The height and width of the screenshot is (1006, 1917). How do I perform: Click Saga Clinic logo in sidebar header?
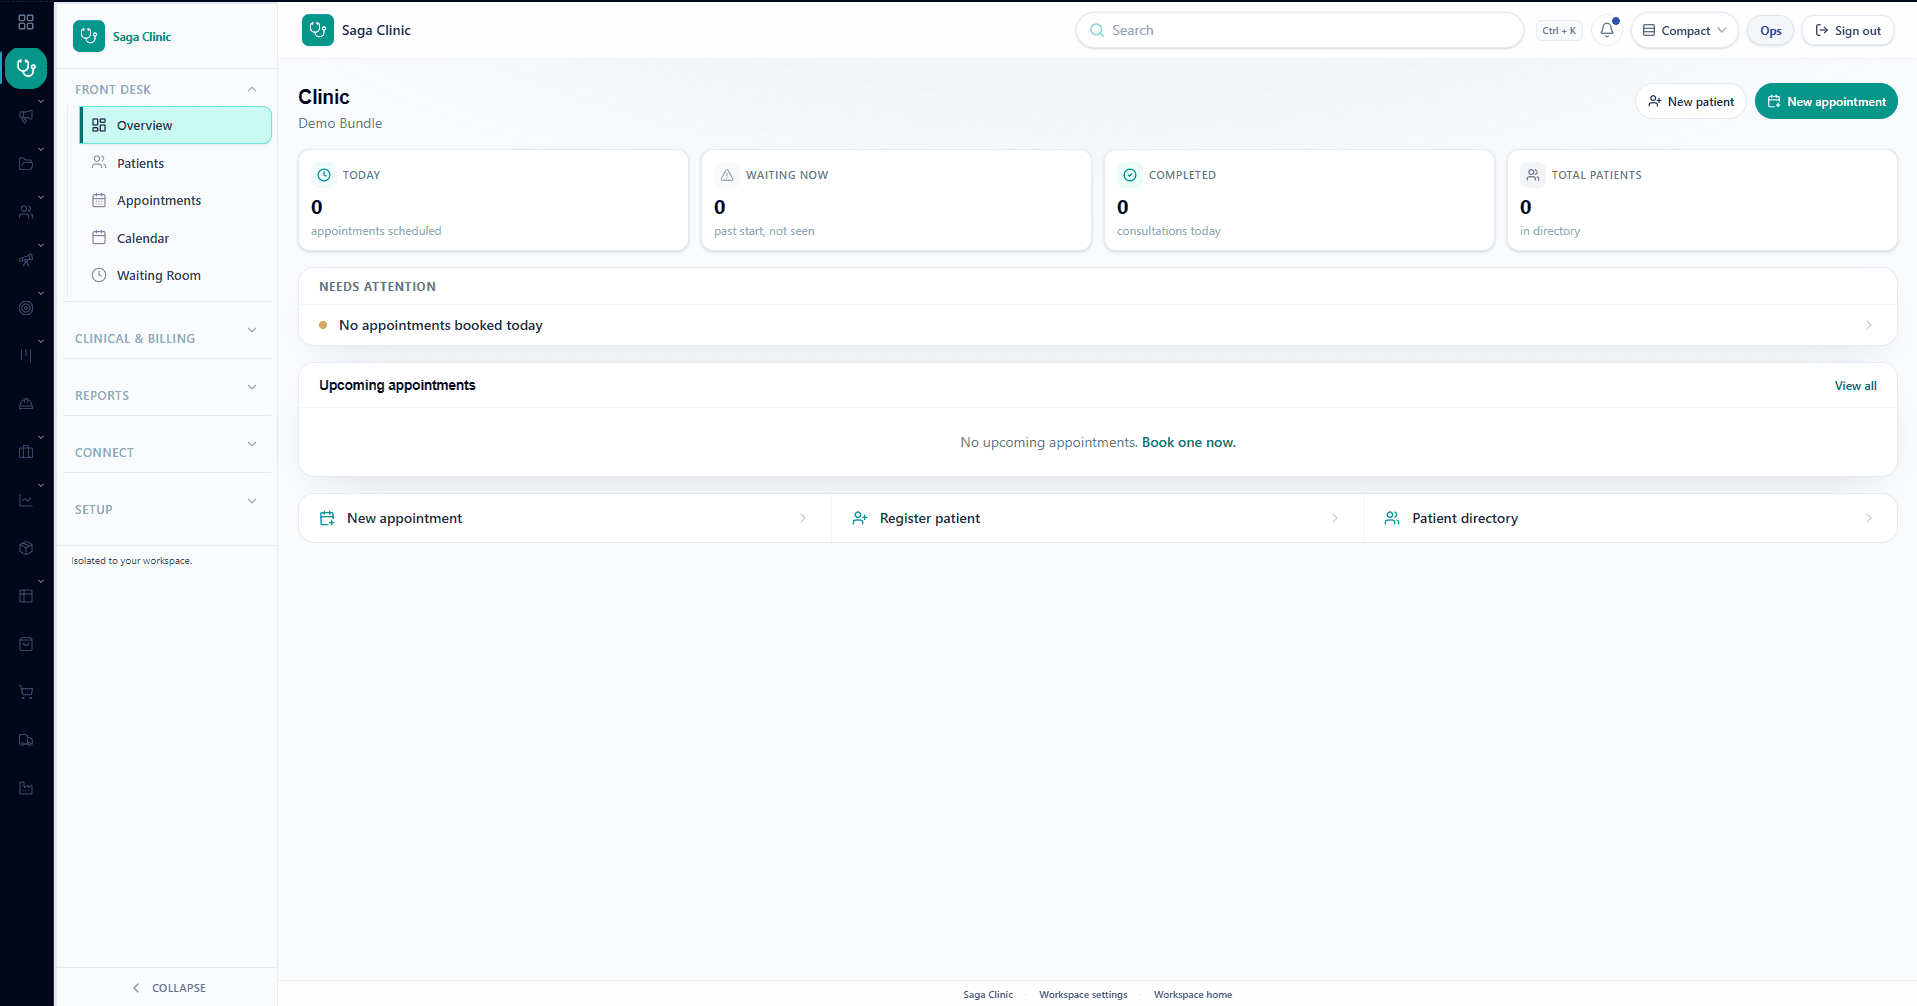pos(89,37)
